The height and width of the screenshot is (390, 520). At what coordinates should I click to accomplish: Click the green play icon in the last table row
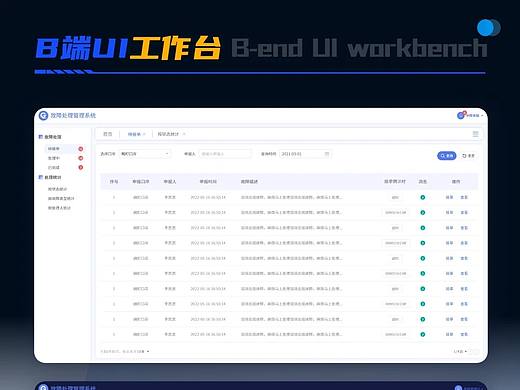(x=423, y=334)
